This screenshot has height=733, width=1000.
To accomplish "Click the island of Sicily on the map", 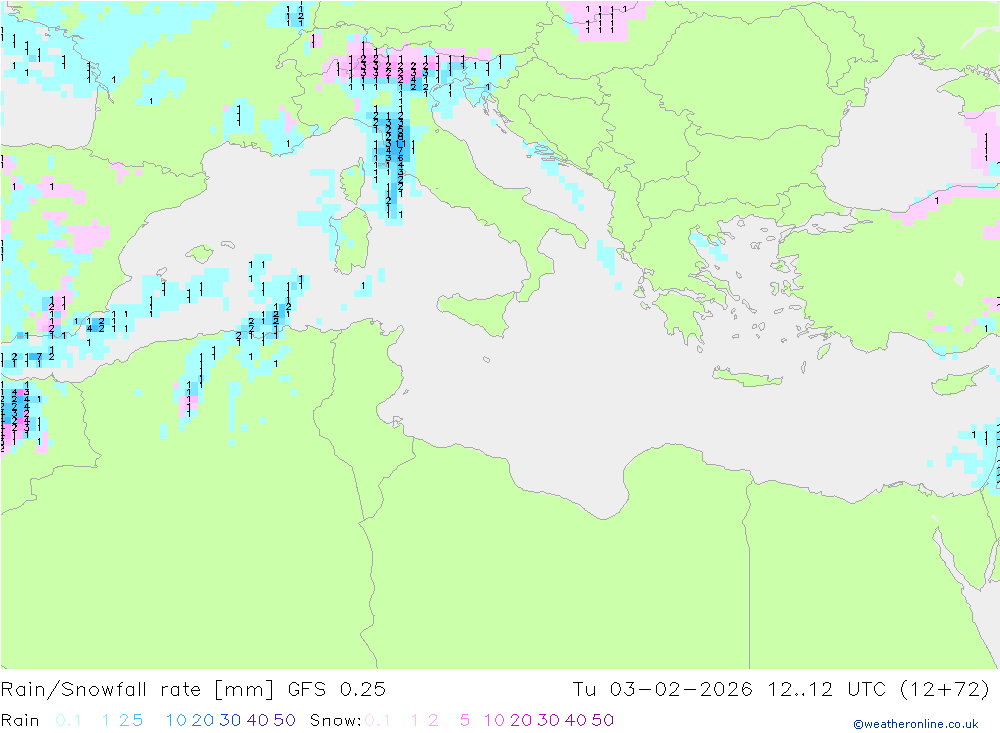I will [x=480, y=313].
